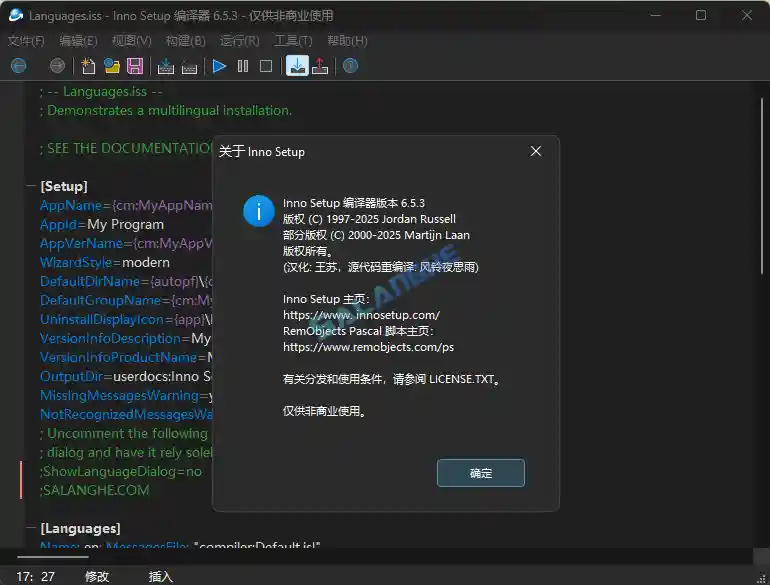This screenshot has width=770, height=585.
Task: Close the 关于 Inno Setup dialog
Action: click(x=536, y=151)
